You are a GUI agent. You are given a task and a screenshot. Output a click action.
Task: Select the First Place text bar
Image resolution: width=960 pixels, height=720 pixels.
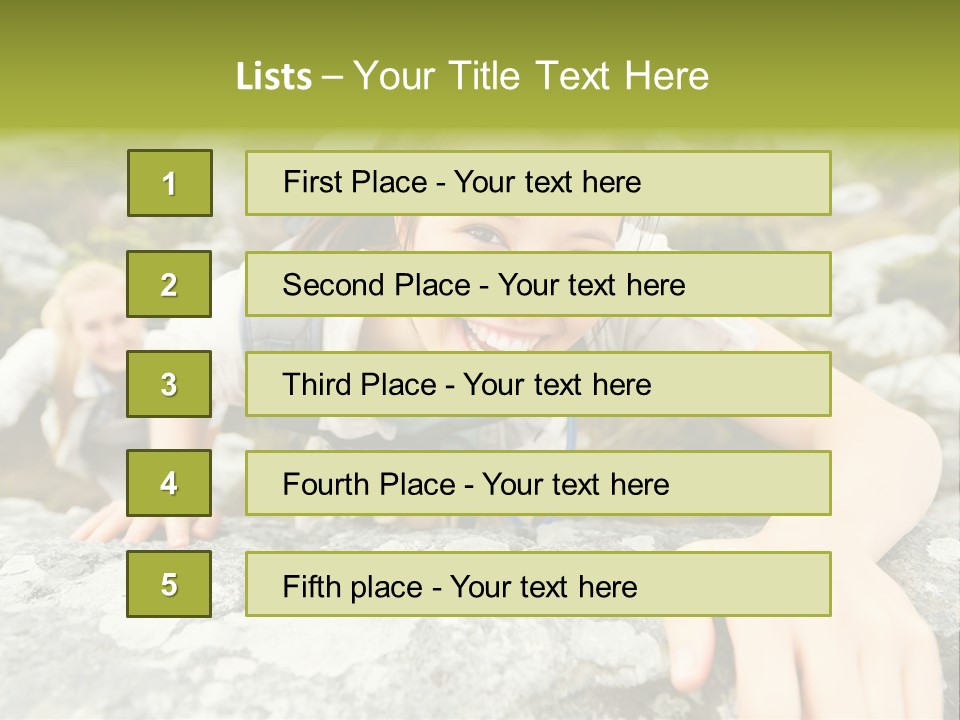tap(538, 183)
